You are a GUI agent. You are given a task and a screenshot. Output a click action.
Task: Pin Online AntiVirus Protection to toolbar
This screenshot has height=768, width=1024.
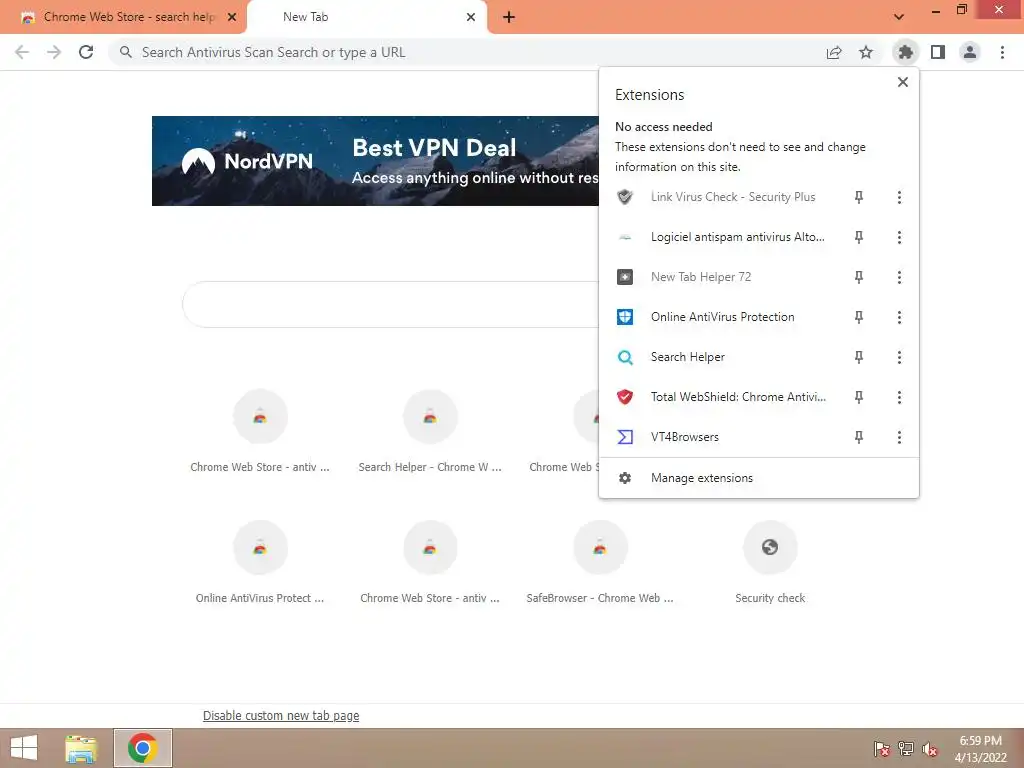click(859, 317)
